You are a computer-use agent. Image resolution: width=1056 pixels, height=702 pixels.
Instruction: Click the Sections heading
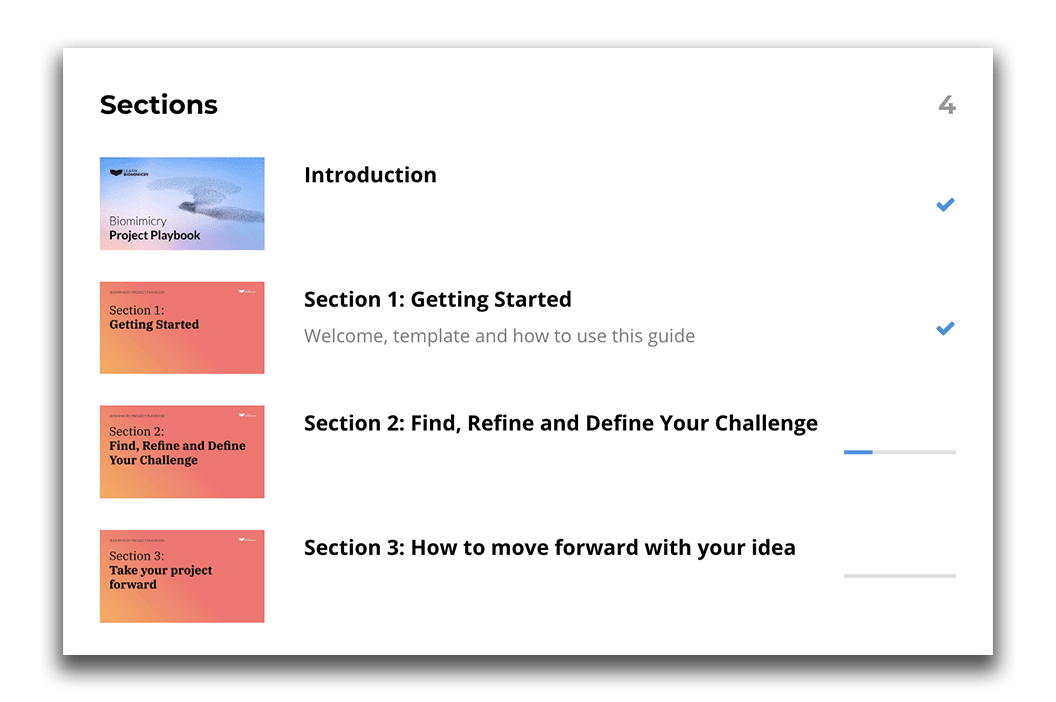159,105
